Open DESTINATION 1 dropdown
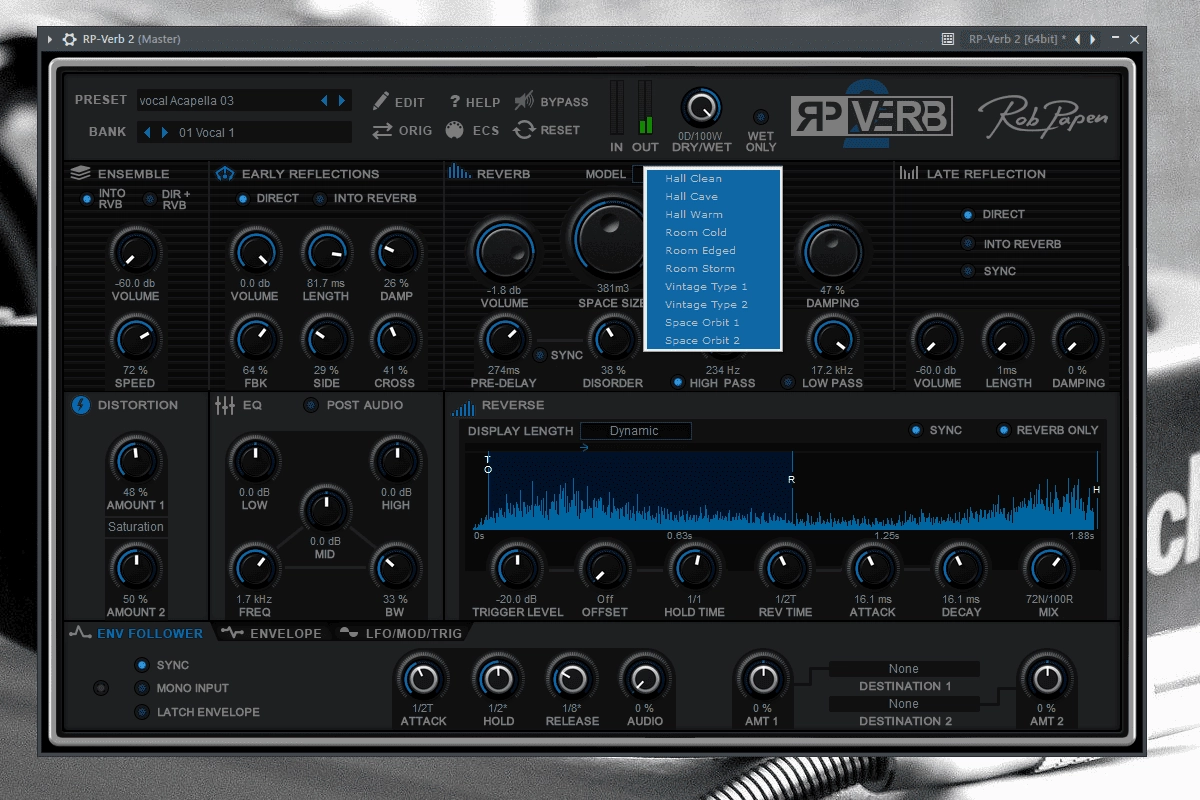This screenshot has height=800, width=1200. [x=904, y=669]
